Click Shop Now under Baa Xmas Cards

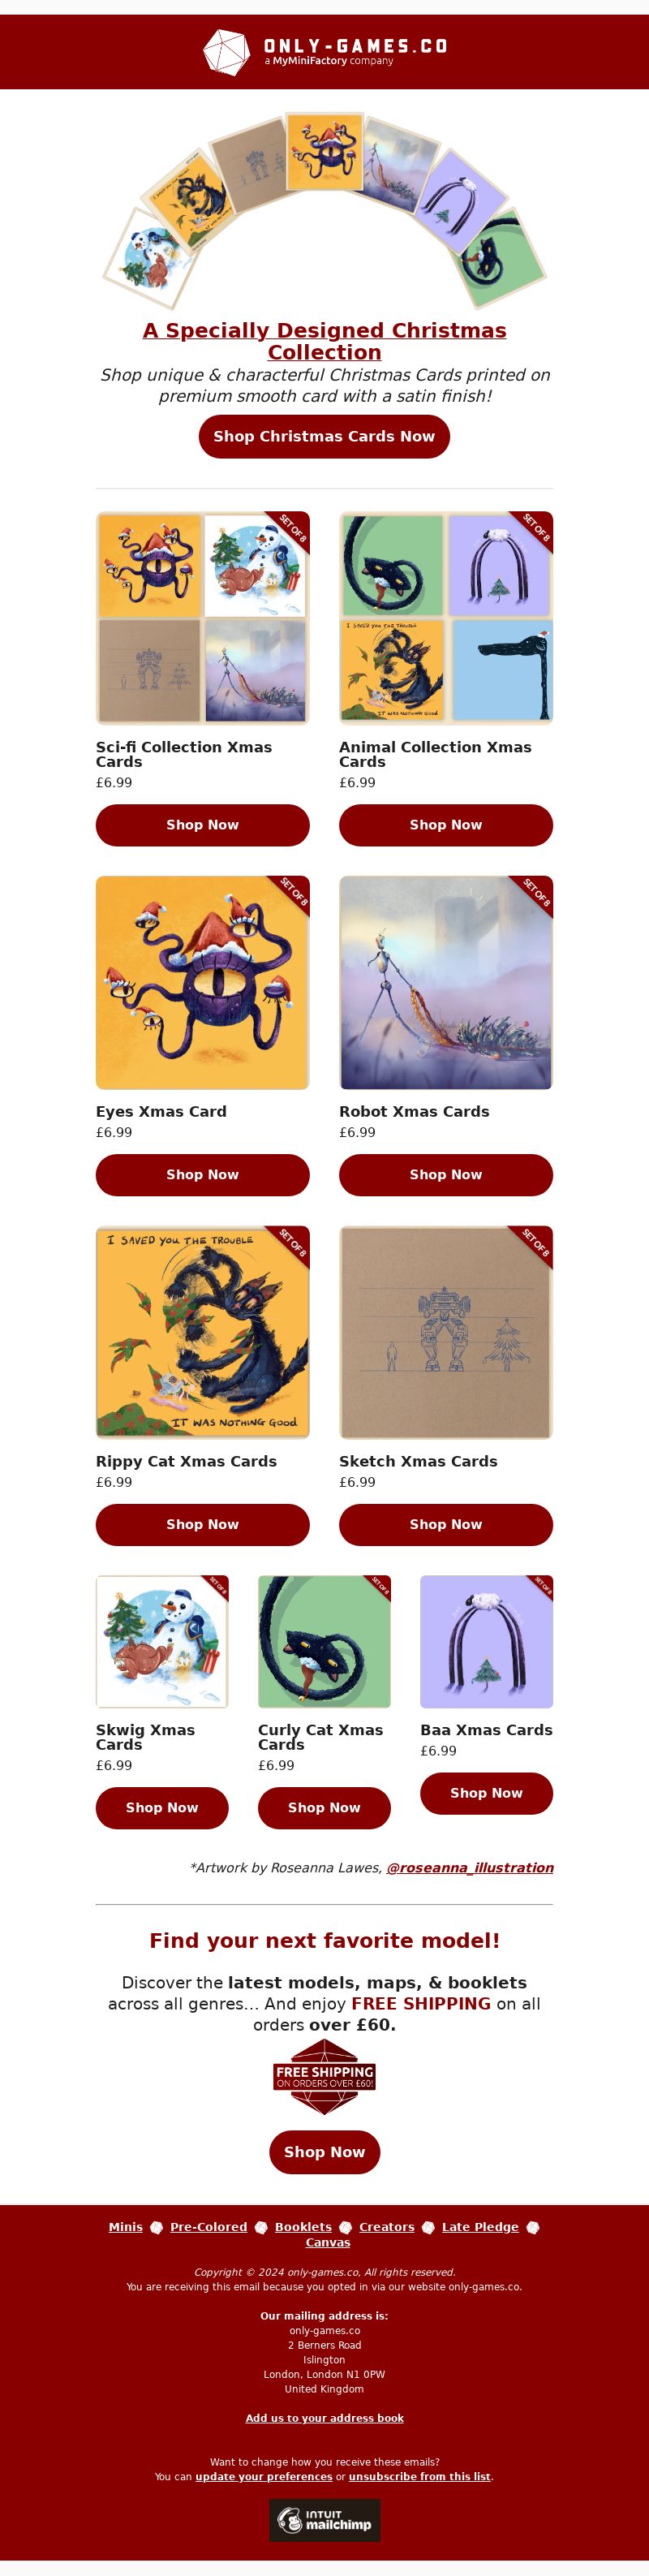486,1793
